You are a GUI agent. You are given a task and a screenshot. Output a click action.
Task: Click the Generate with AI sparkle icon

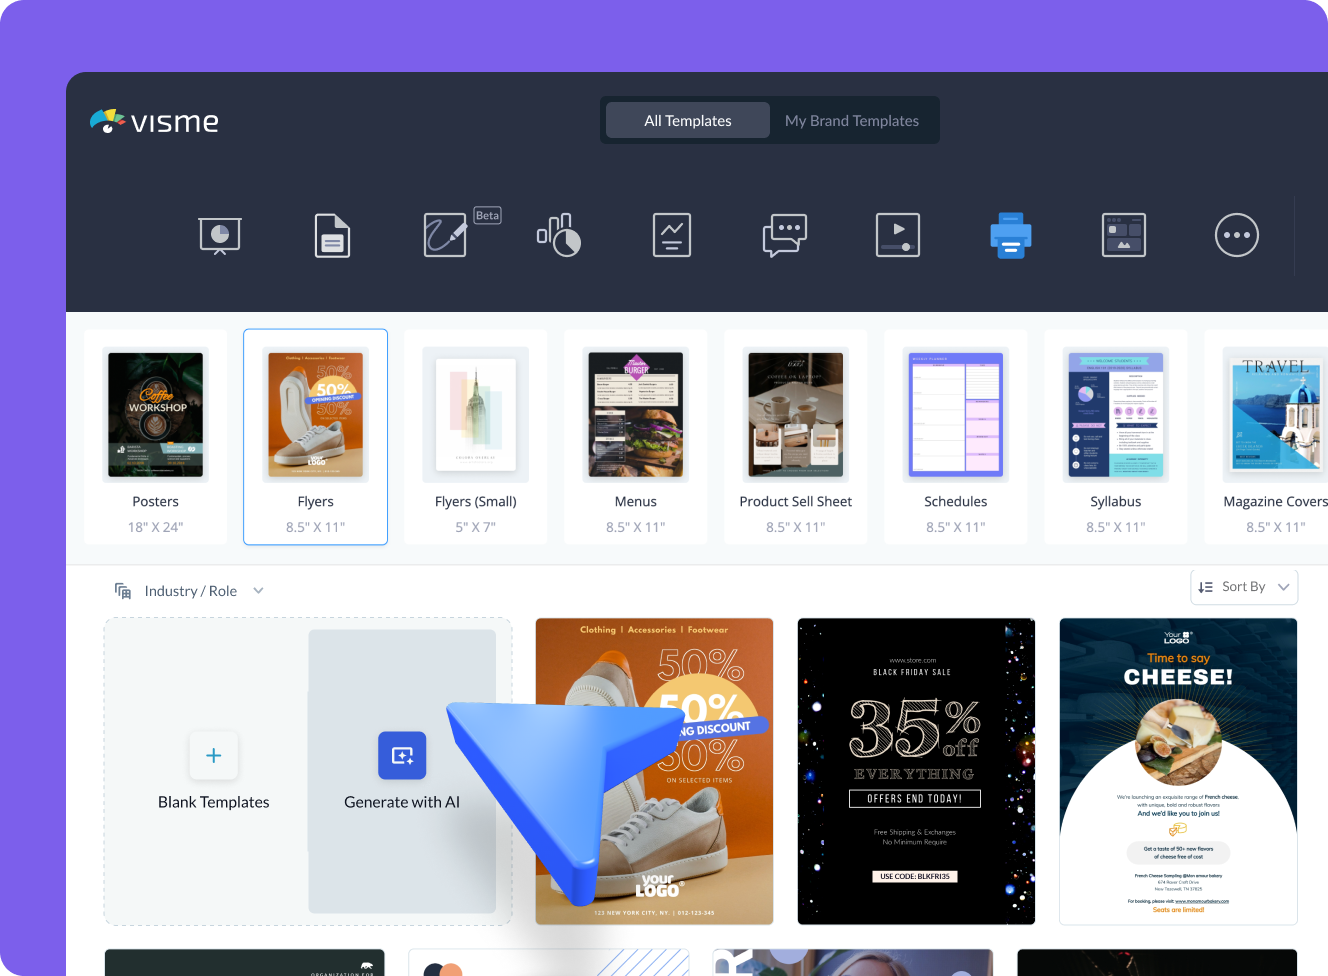point(402,756)
